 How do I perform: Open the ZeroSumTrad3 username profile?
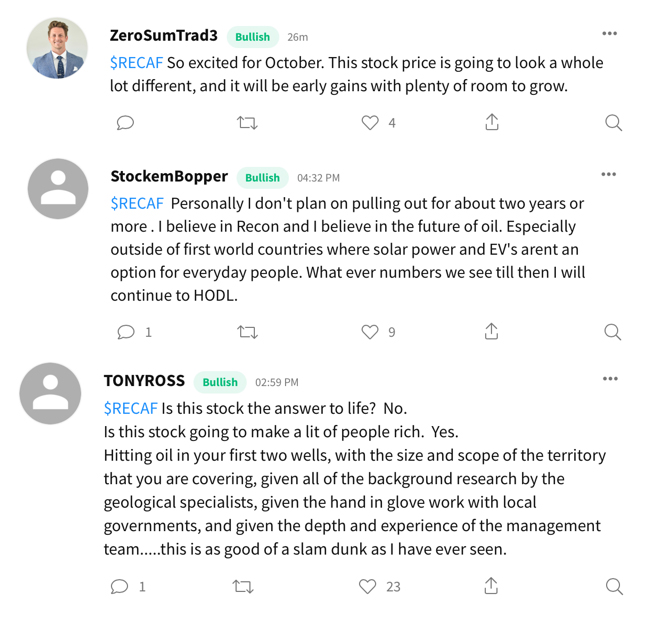pyautogui.click(x=163, y=35)
